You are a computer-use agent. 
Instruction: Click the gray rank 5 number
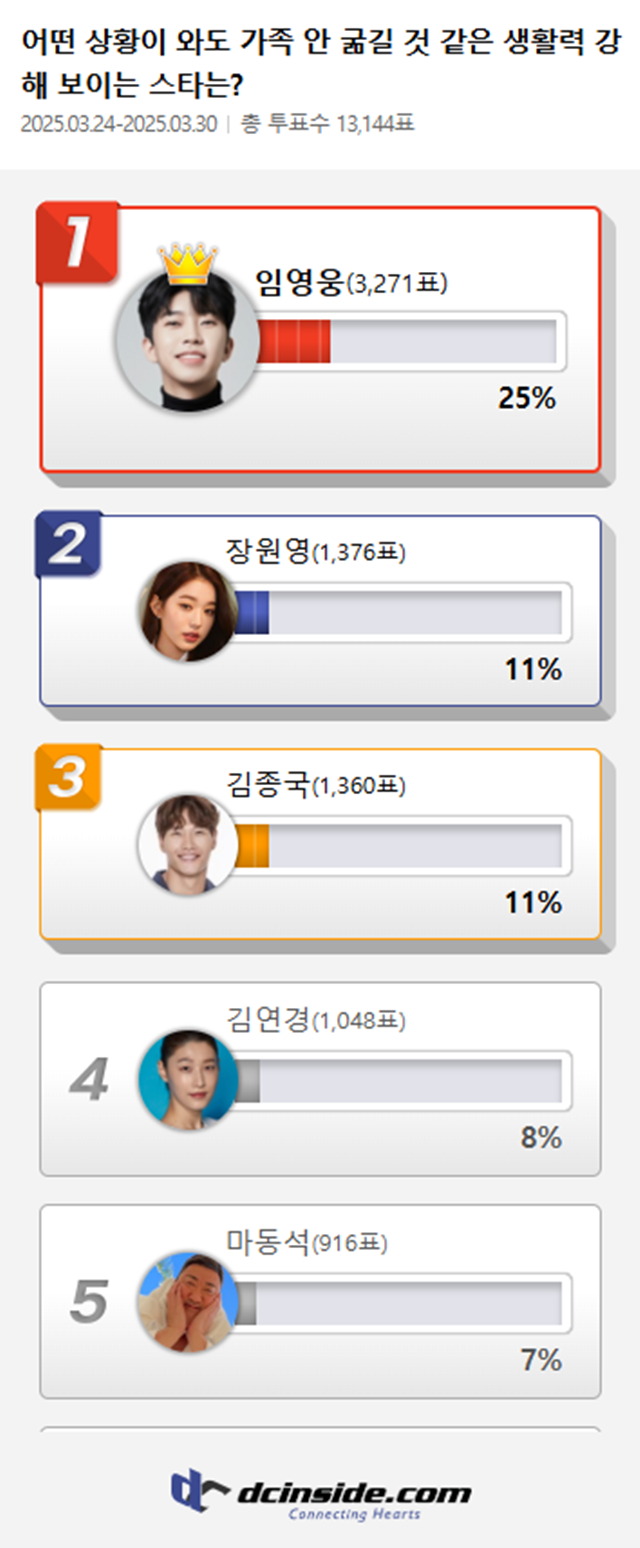(x=89, y=1302)
